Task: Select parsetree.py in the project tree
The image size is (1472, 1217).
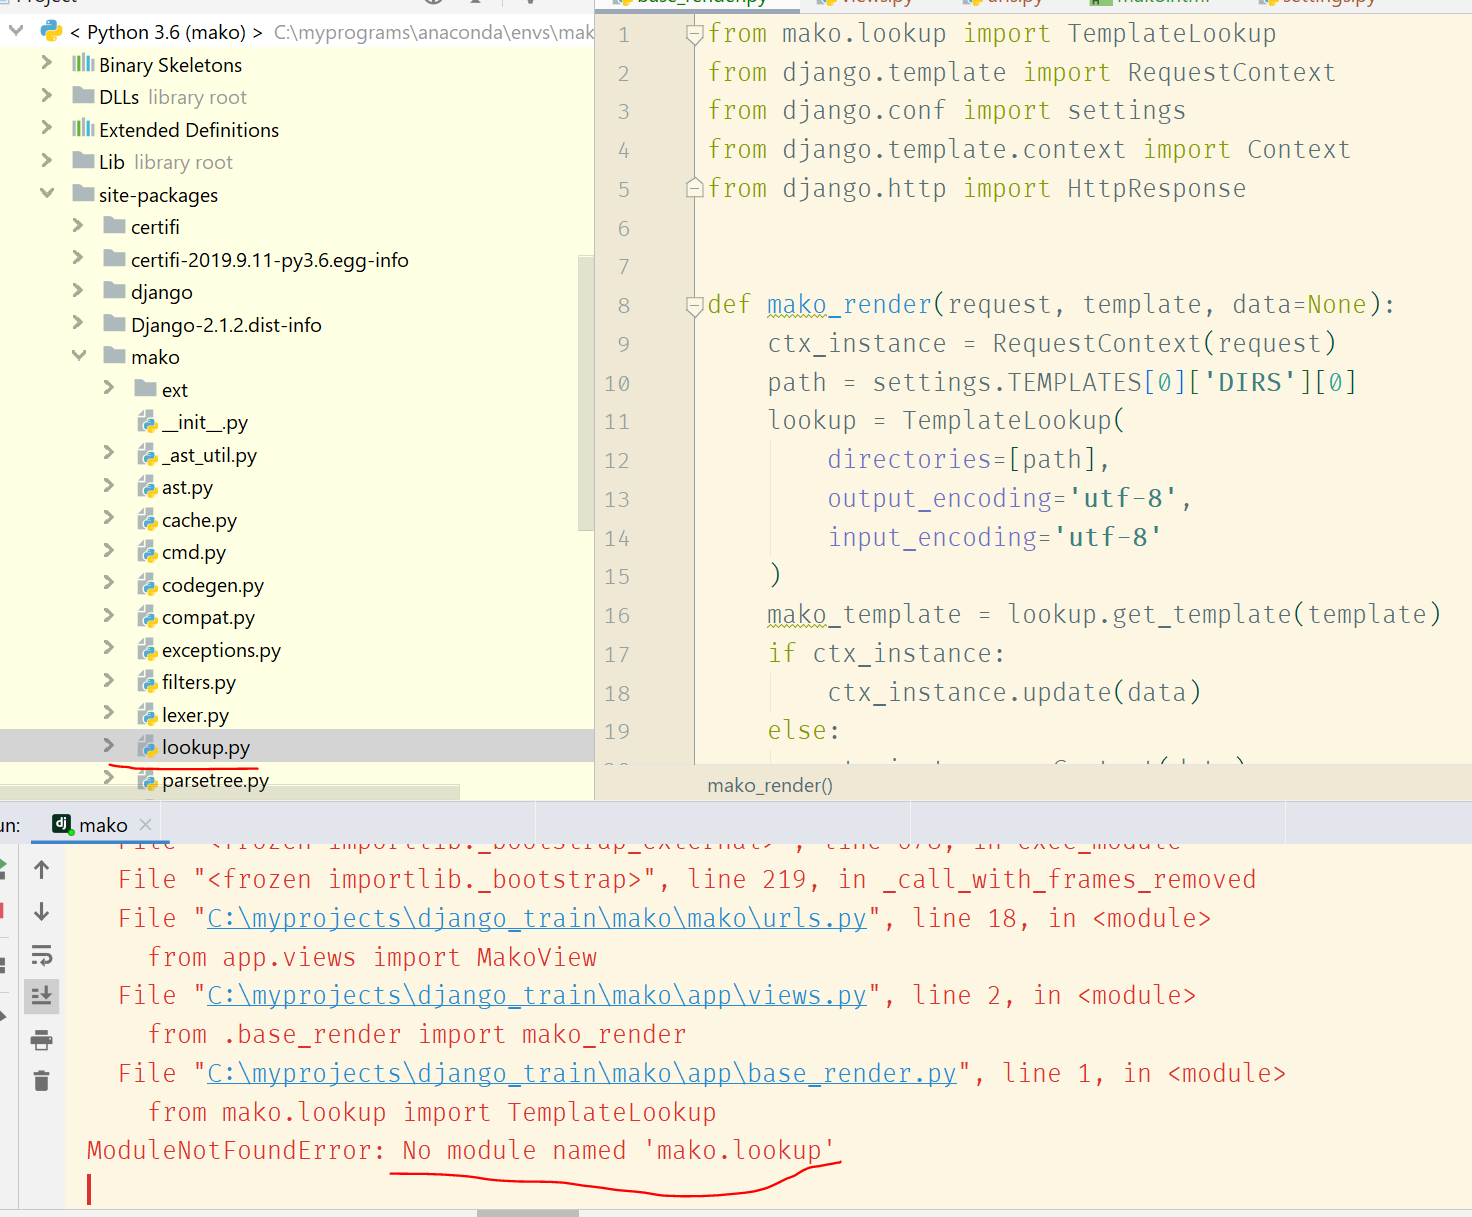Action: (215, 780)
